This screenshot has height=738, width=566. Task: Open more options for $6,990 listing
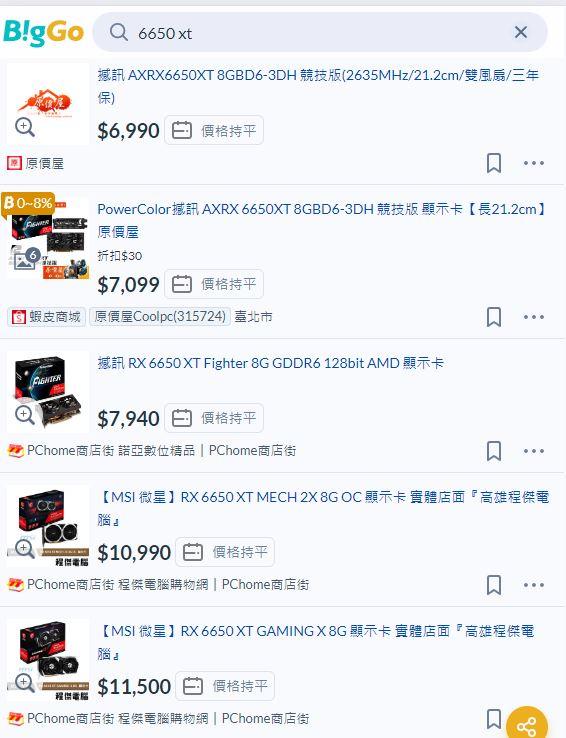(534, 163)
